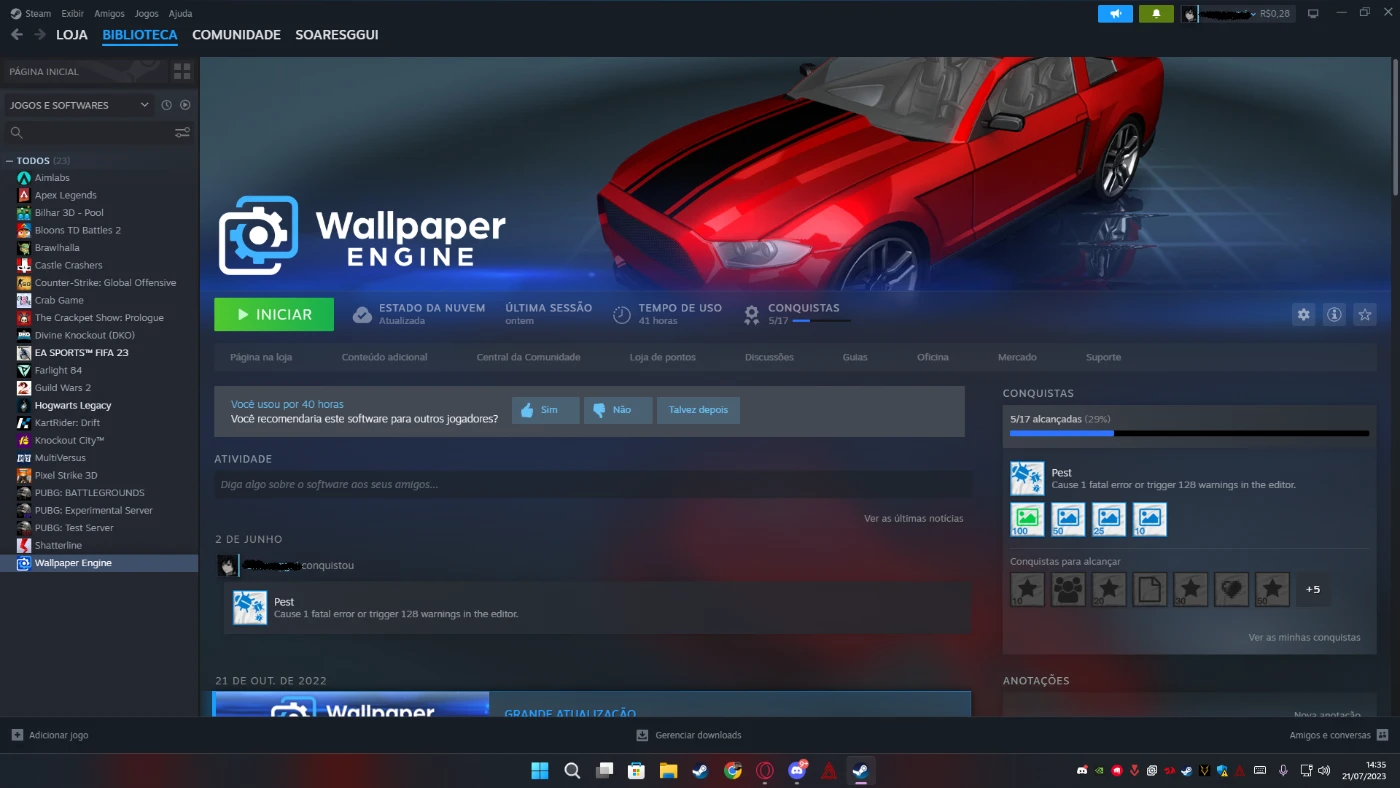Open the Grande Atualização news thumbnail
The height and width of the screenshot is (788, 1400).
(351, 704)
